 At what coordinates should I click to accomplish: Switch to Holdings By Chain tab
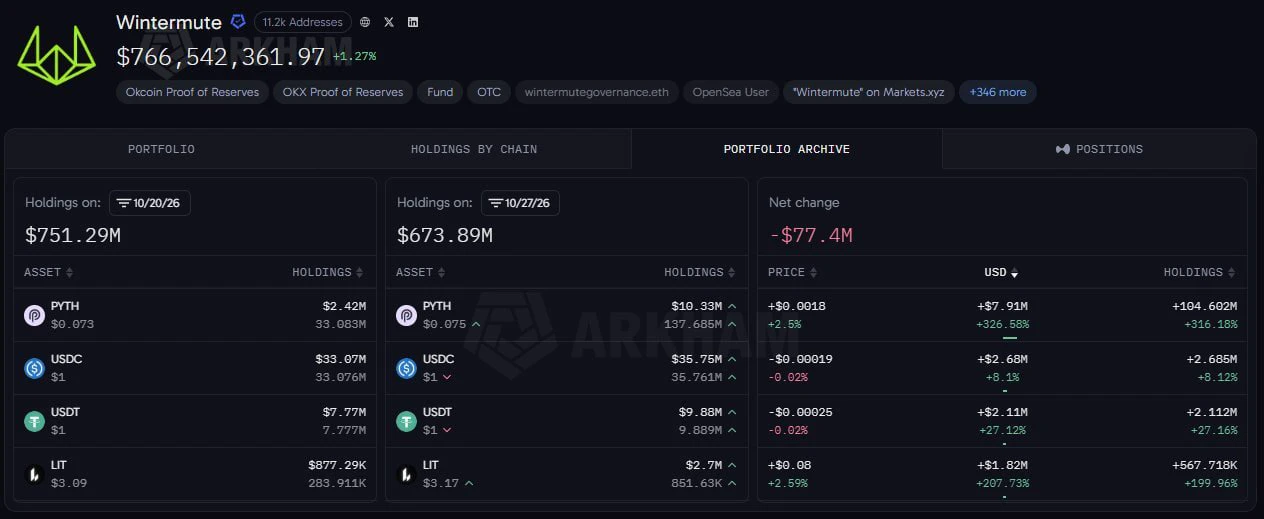point(474,149)
